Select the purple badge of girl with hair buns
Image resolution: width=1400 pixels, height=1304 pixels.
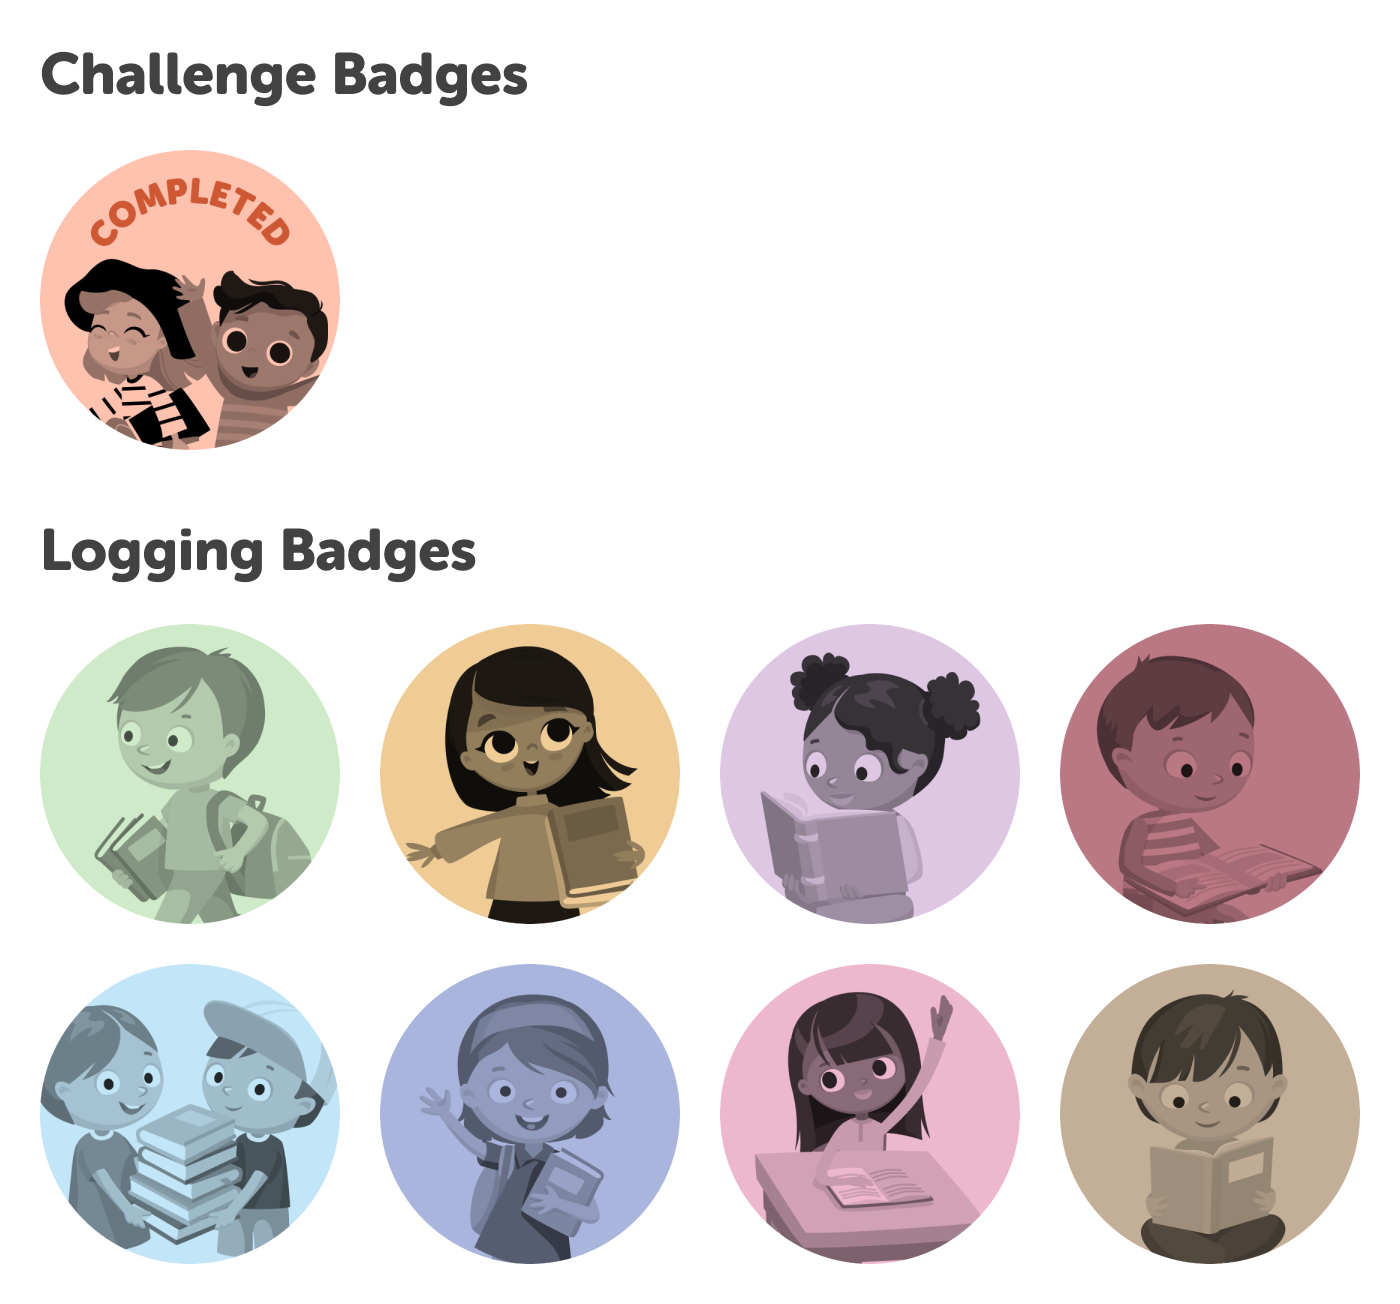[870, 774]
